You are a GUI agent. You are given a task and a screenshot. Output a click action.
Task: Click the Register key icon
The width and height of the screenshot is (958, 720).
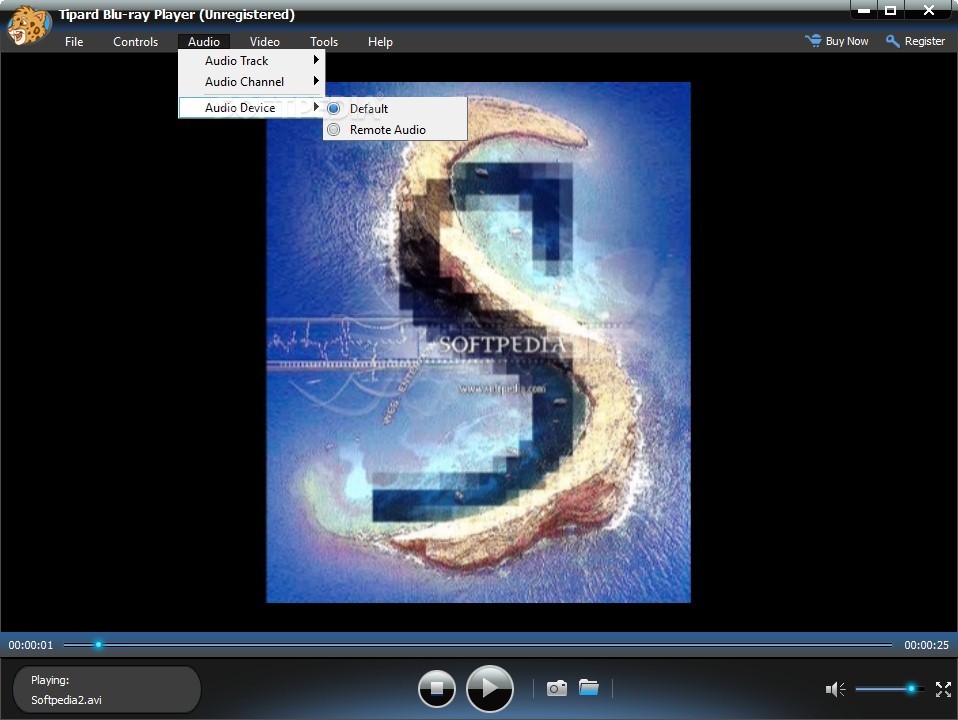[x=892, y=41]
